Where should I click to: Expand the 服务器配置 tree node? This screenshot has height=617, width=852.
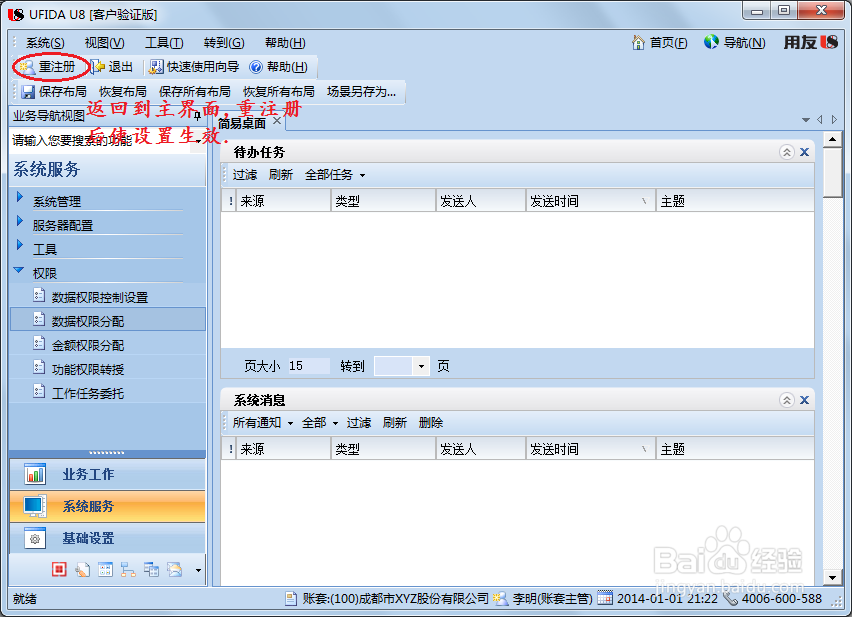(20, 221)
